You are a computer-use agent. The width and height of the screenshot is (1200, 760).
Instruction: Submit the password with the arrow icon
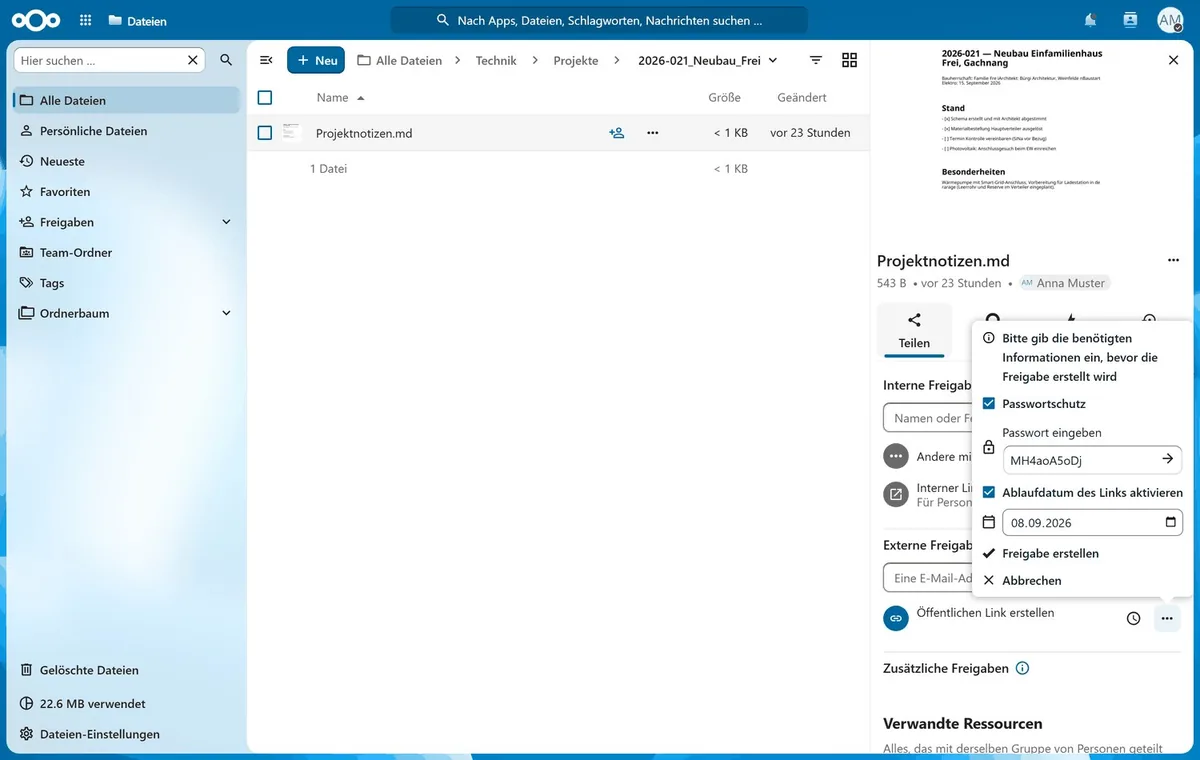(x=1168, y=459)
